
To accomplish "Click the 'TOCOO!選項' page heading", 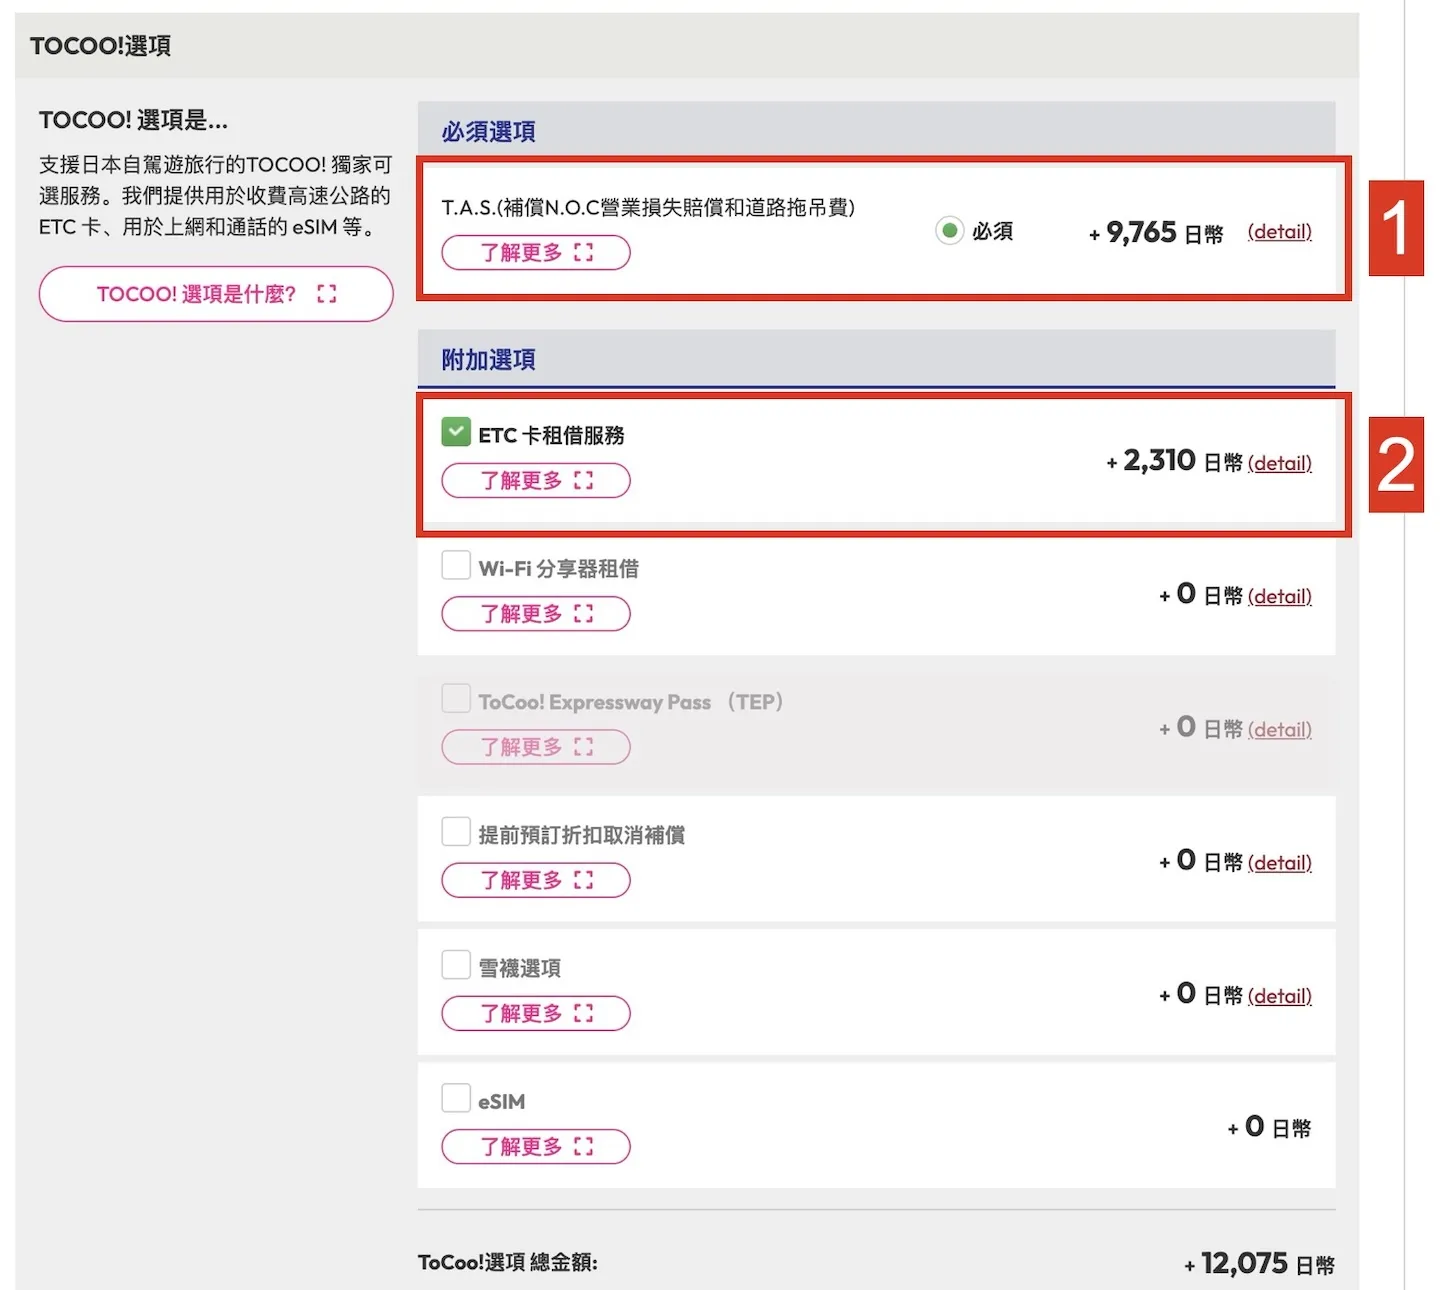I will pos(101,45).
